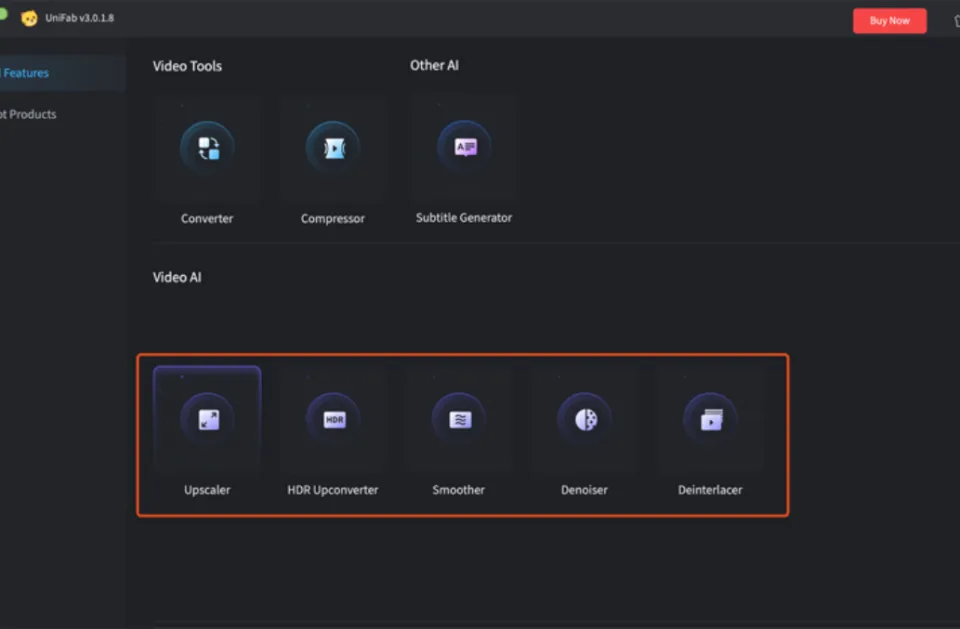This screenshot has width=960, height=629.
Task: Open the Deinterlacer tool icon
Action: (x=710, y=420)
